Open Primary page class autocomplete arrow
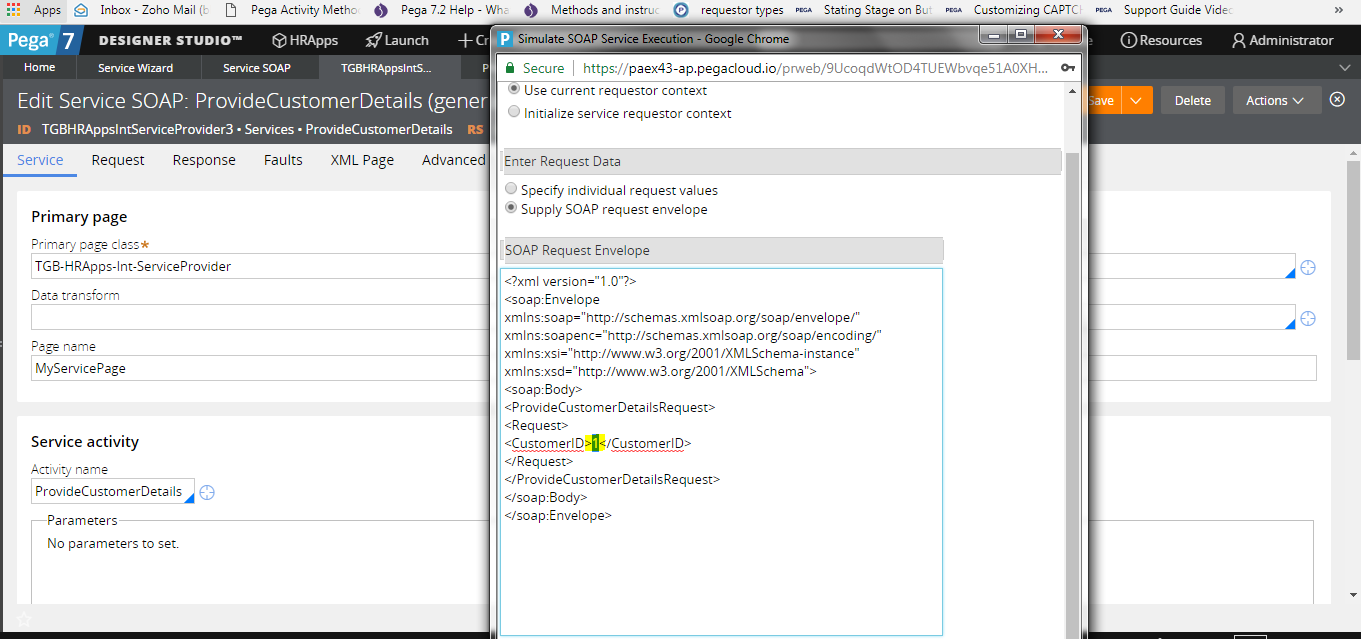This screenshot has height=639, width=1361. point(1289,272)
